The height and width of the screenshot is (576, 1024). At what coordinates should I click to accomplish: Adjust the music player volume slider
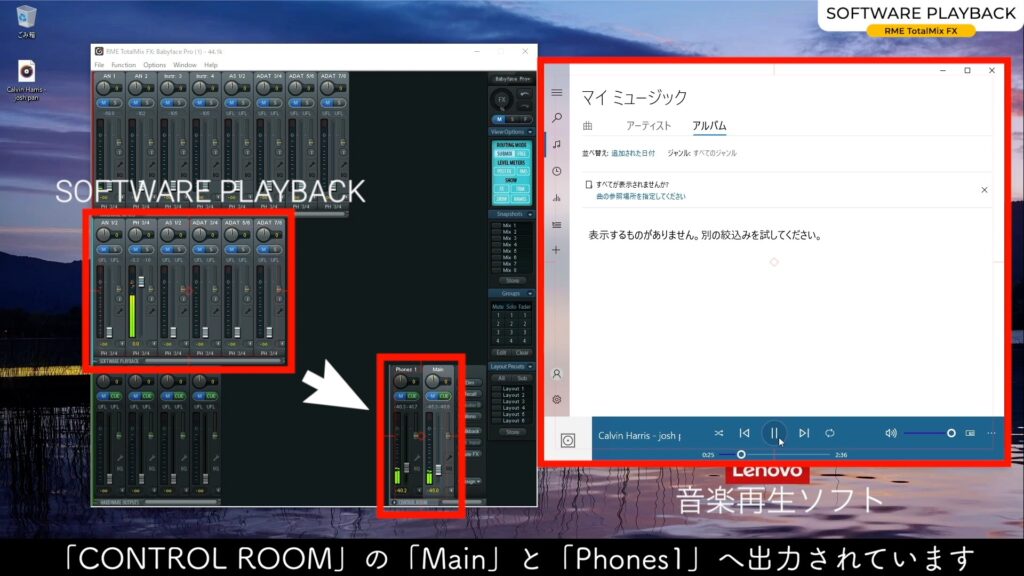(930, 433)
